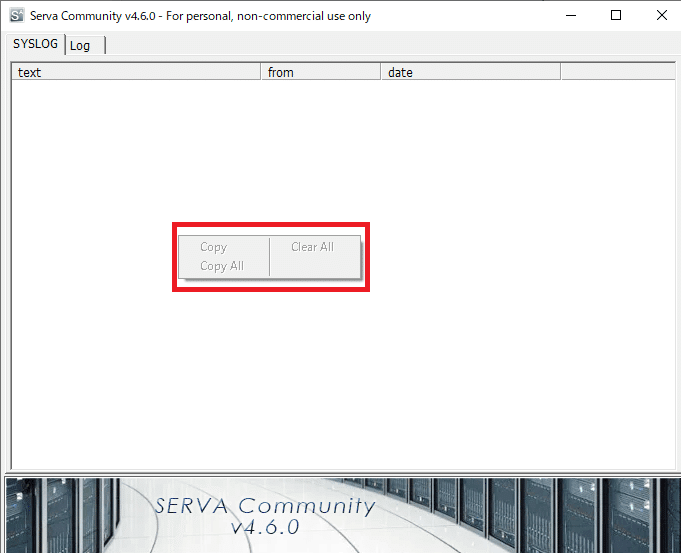Click the 'text' column header
Image resolution: width=681 pixels, height=553 pixels.
tap(136, 72)
